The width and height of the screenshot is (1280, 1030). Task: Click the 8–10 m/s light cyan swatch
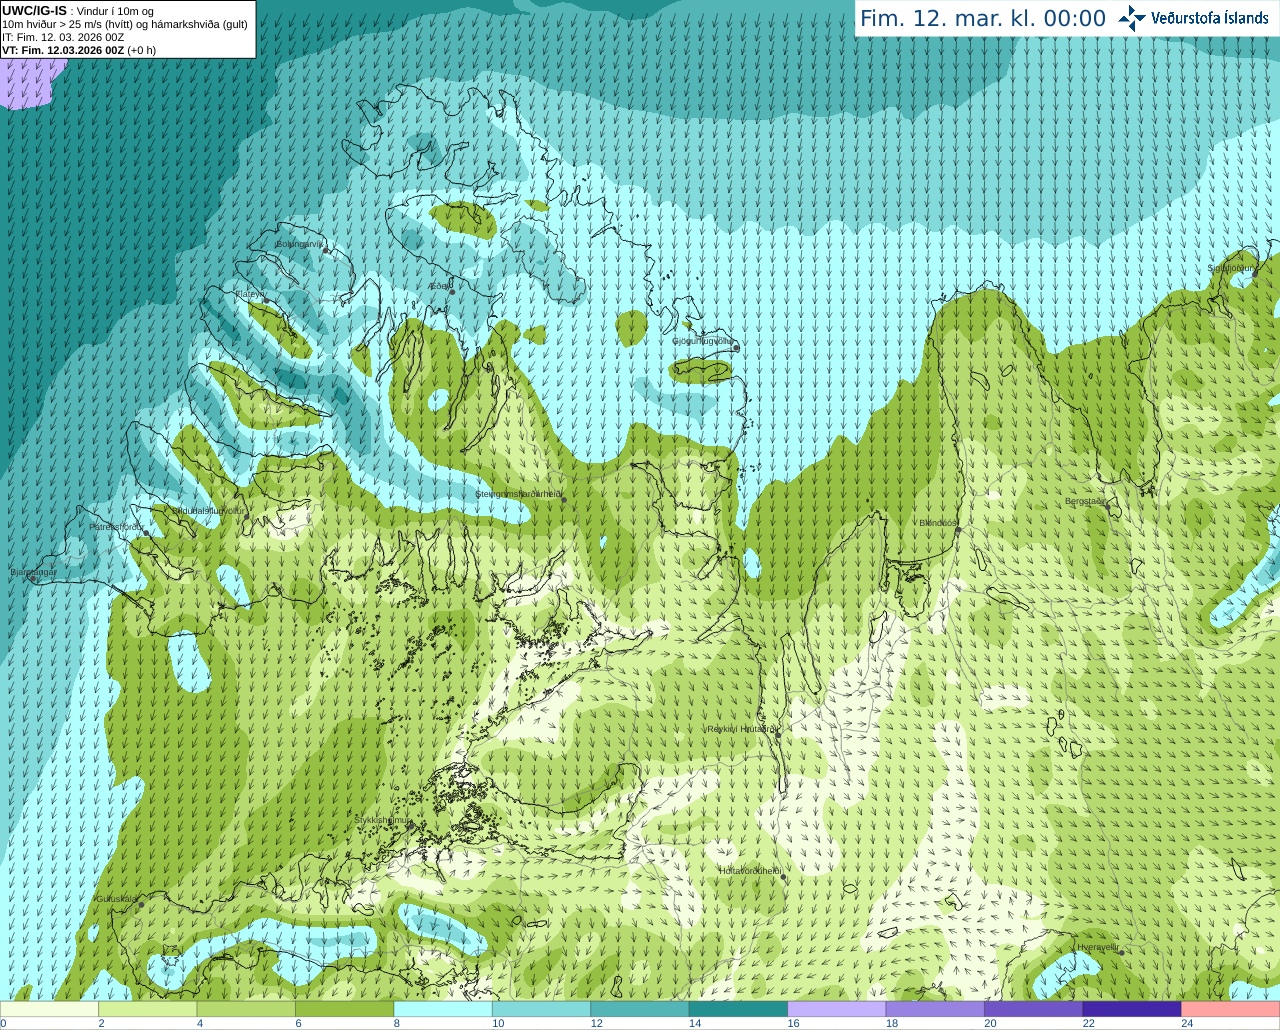pos(443,1009)
